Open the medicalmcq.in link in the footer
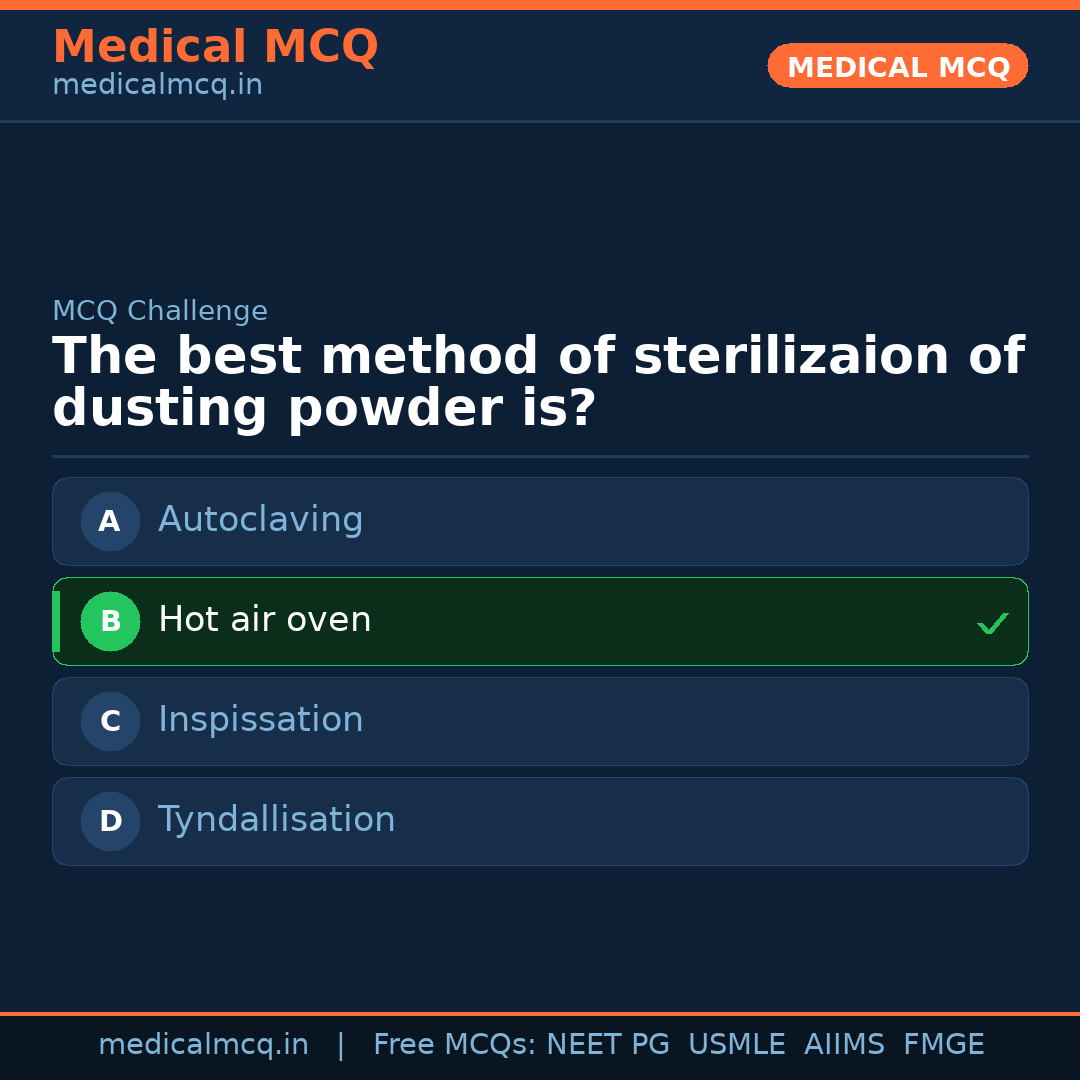The height and width of the screenshot is (1080, 1080). pyautogui.click(x=203, y=1045)
